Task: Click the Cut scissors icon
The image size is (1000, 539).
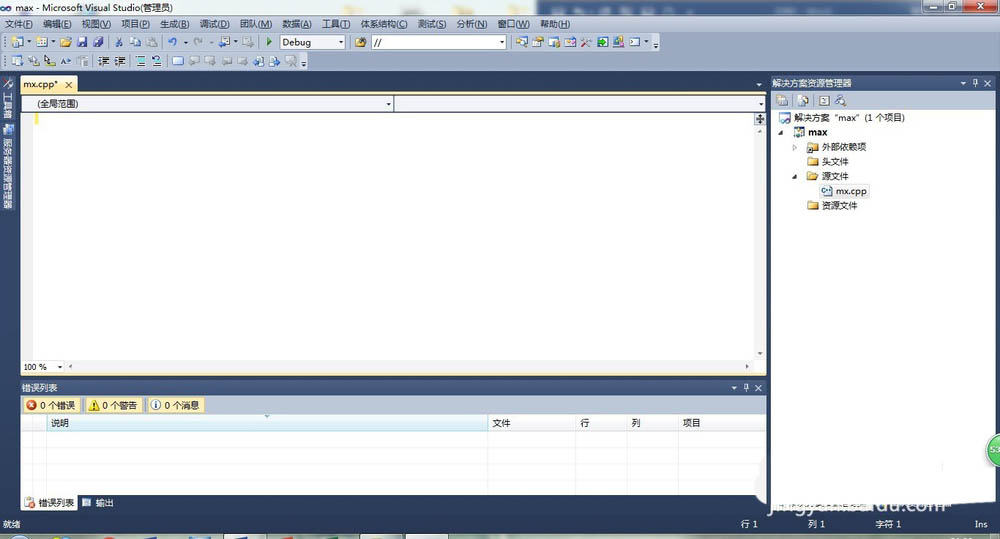Action: [x=119, y=42]
